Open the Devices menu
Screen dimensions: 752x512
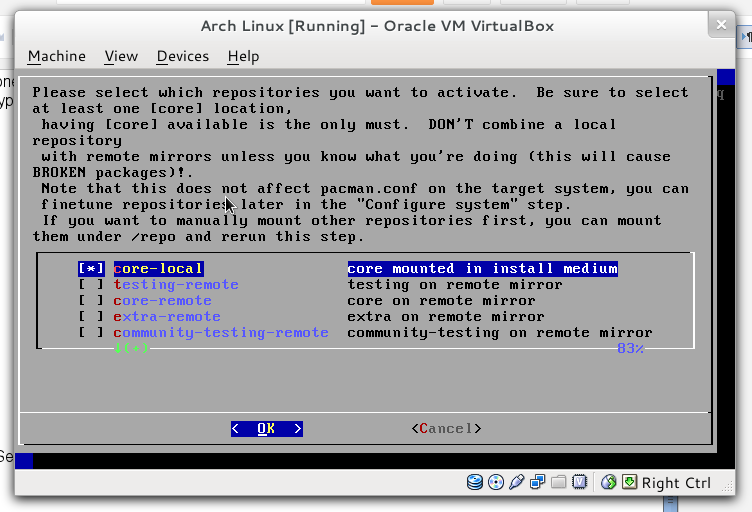point(183,57)
